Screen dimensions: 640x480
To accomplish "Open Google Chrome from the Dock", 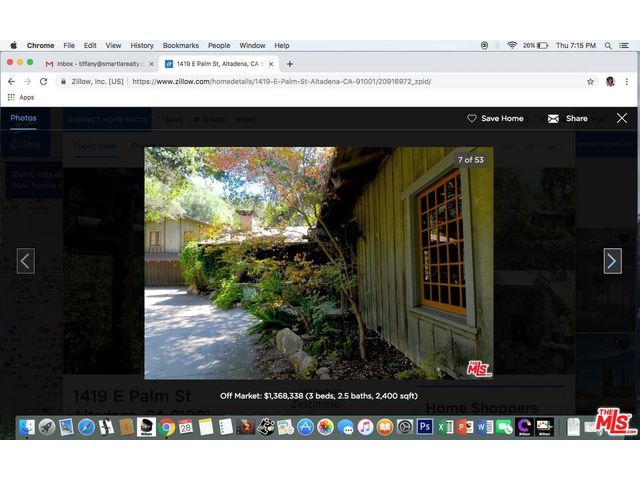I will [166, 427].
